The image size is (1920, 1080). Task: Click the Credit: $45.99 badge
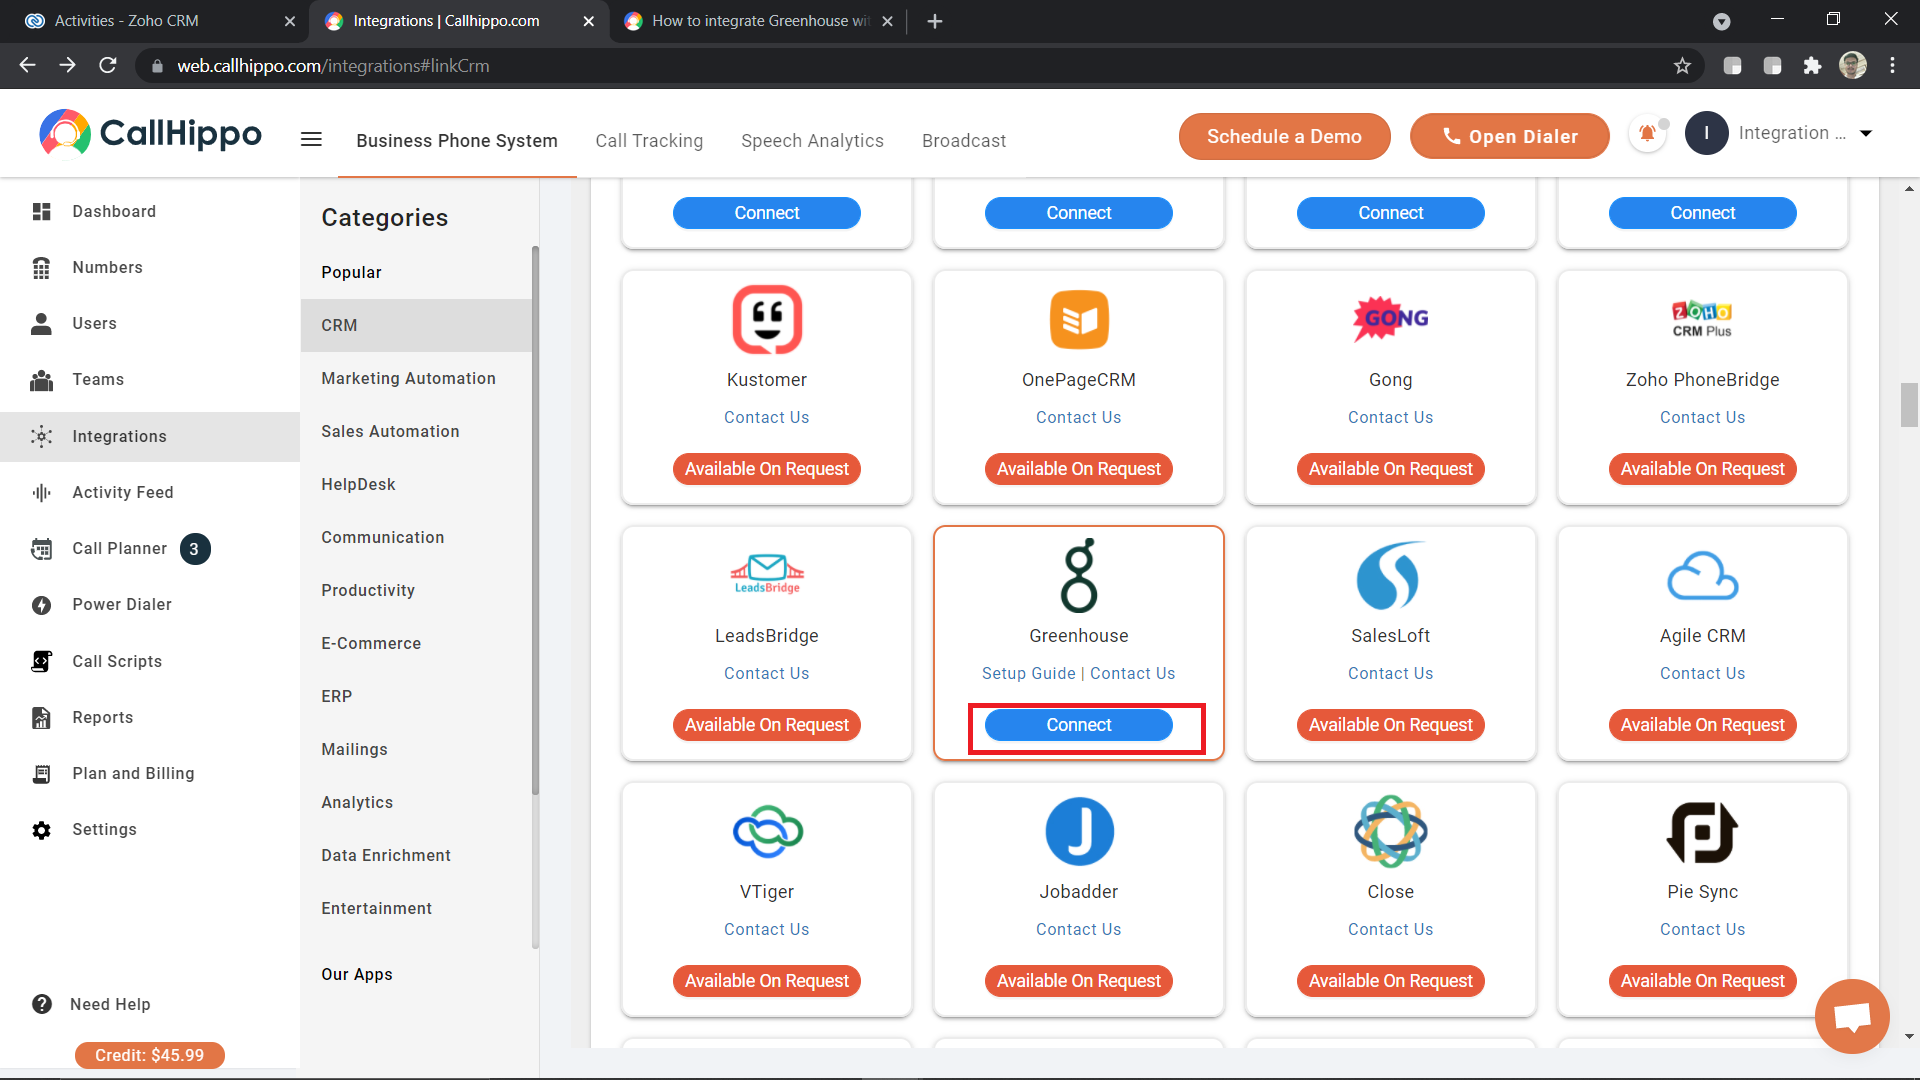click(149, 1055)
